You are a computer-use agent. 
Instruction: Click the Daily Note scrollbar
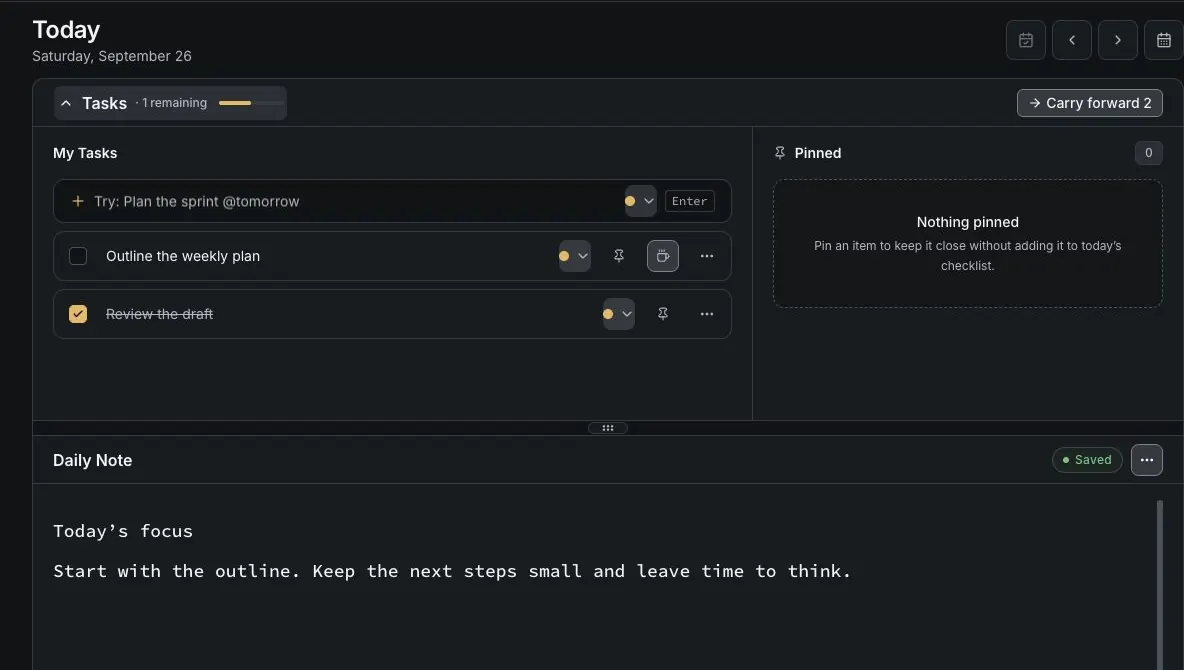1160,585
